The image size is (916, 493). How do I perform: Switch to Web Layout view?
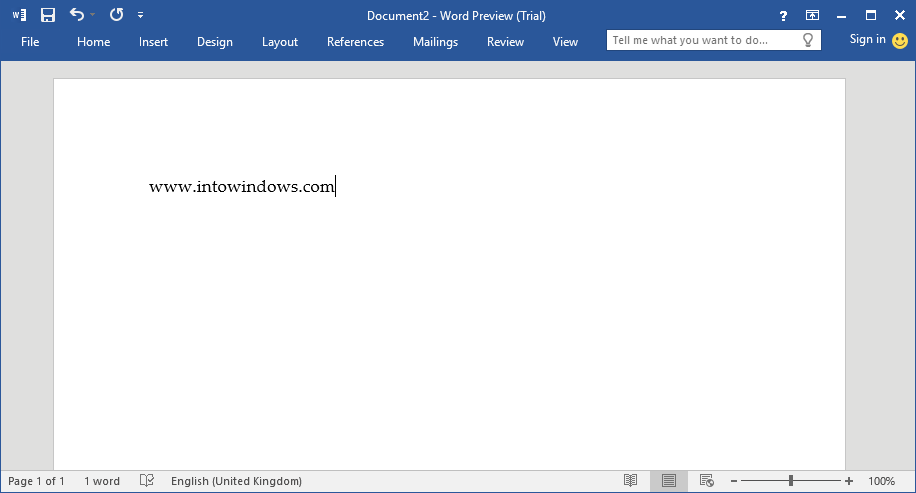tap(707, 481)
